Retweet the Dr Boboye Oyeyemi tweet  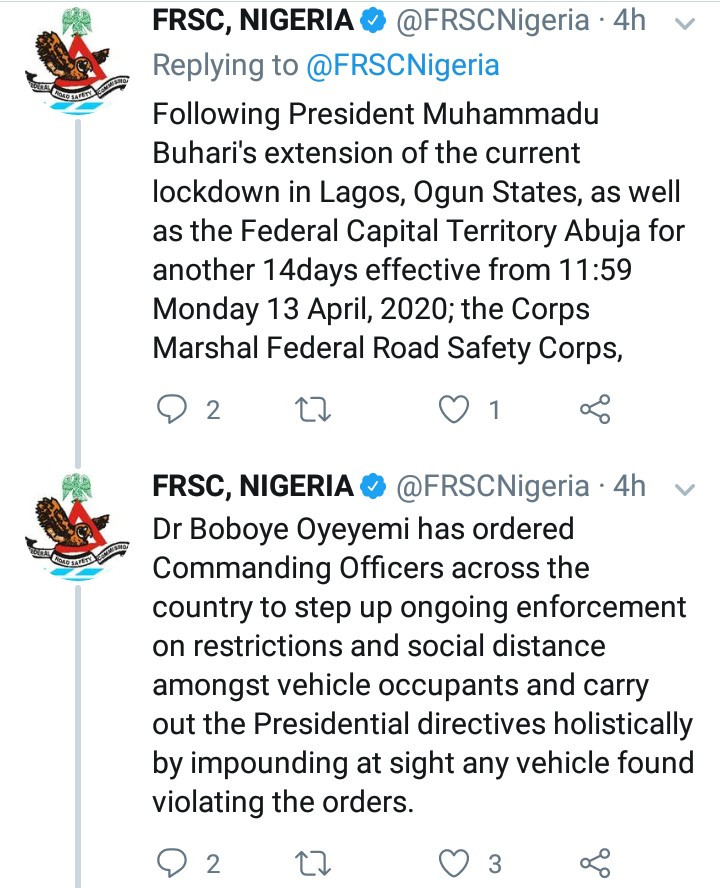pyautogui.click(x=313, y=864)
